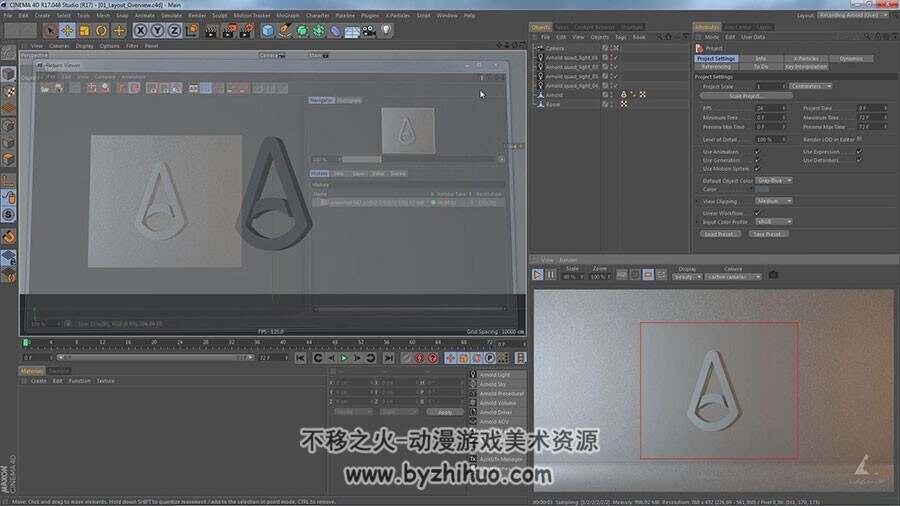Play animation forward in timeline
Image resolution: width=900 pixels, height=506 pixels.
point(344,358)
